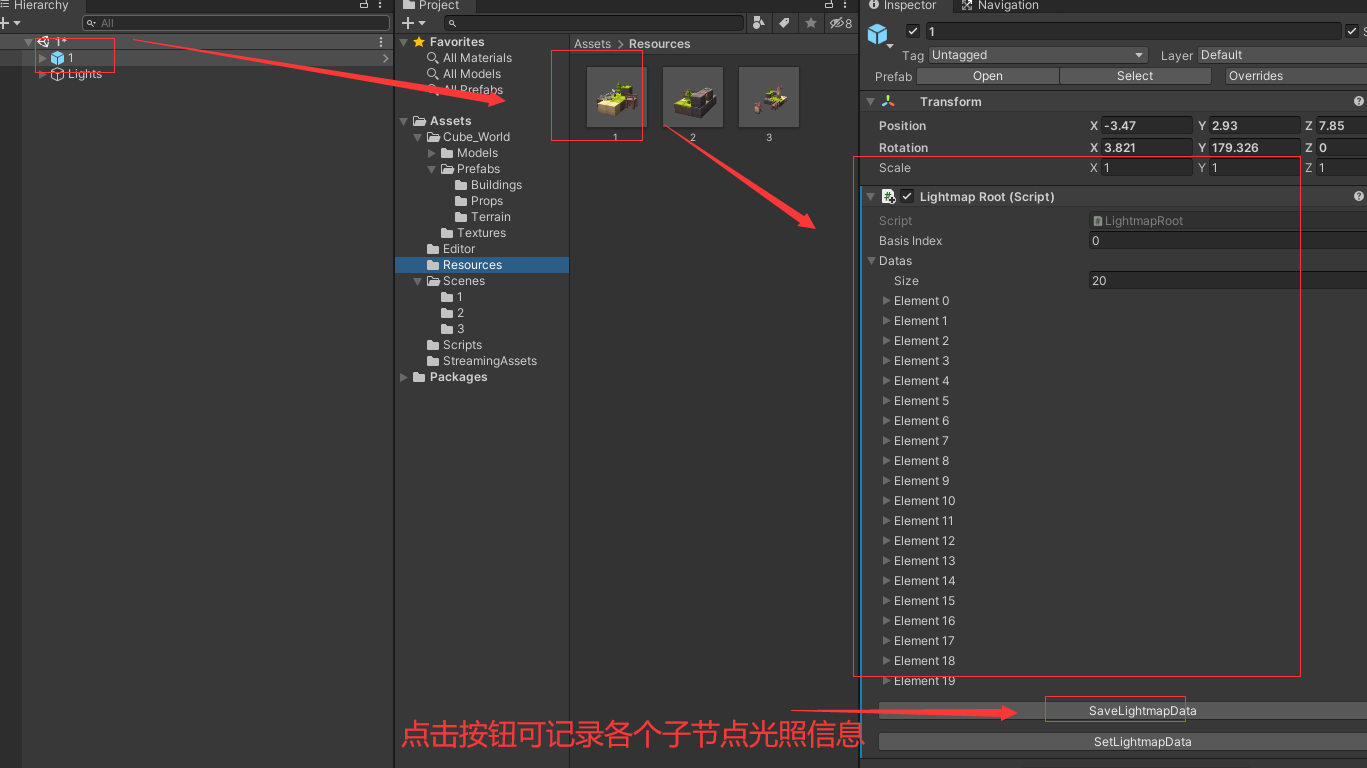Toggle scene visibility for object 1 in Hierarchy
This screenshot has width=1367, height=768.
tap(8, 58)
